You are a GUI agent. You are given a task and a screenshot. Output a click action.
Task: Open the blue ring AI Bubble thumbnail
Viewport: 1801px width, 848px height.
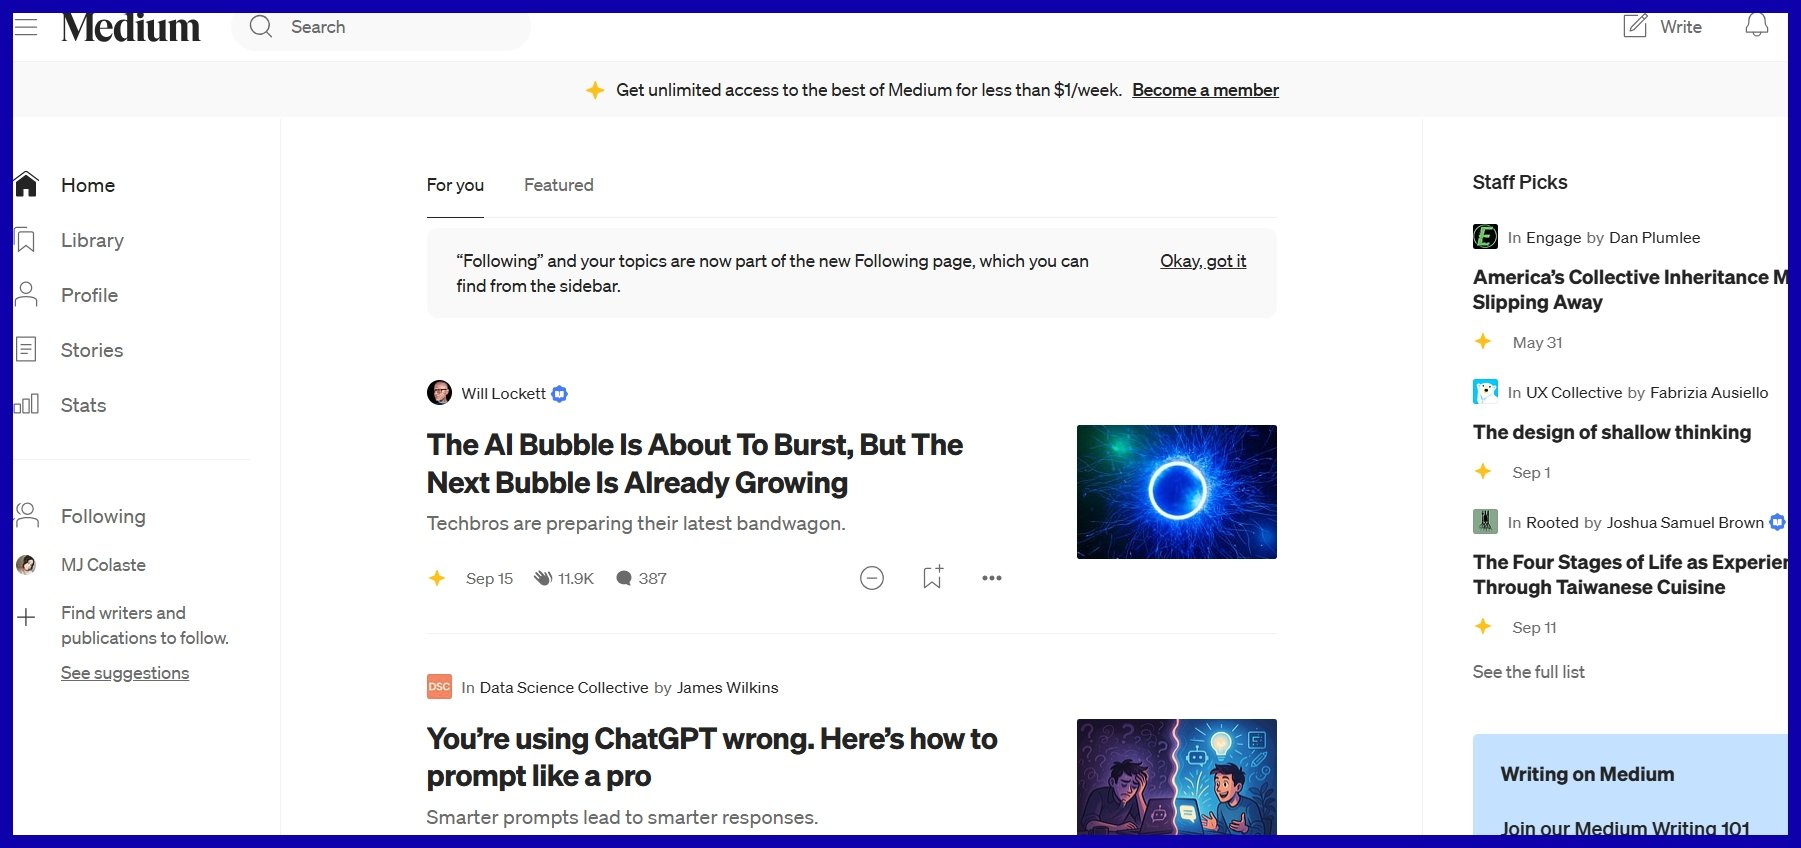pos(1176,492)
